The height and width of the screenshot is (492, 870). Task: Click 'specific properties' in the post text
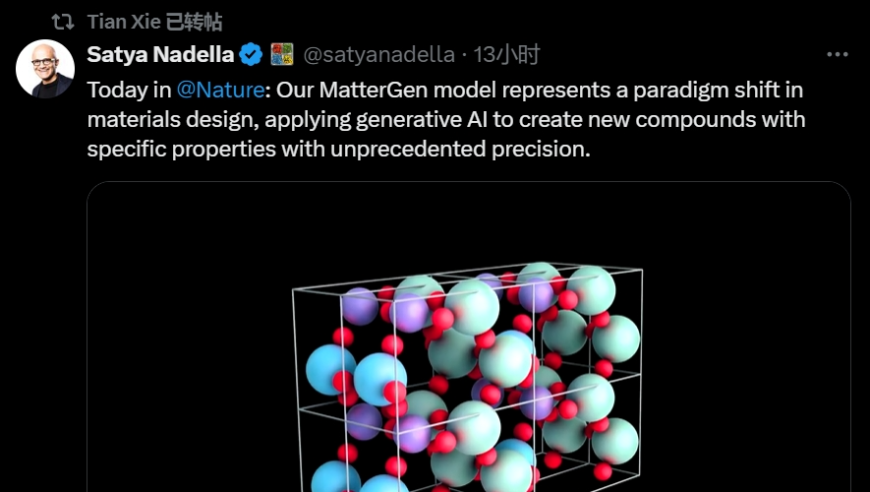pos(181,150)
